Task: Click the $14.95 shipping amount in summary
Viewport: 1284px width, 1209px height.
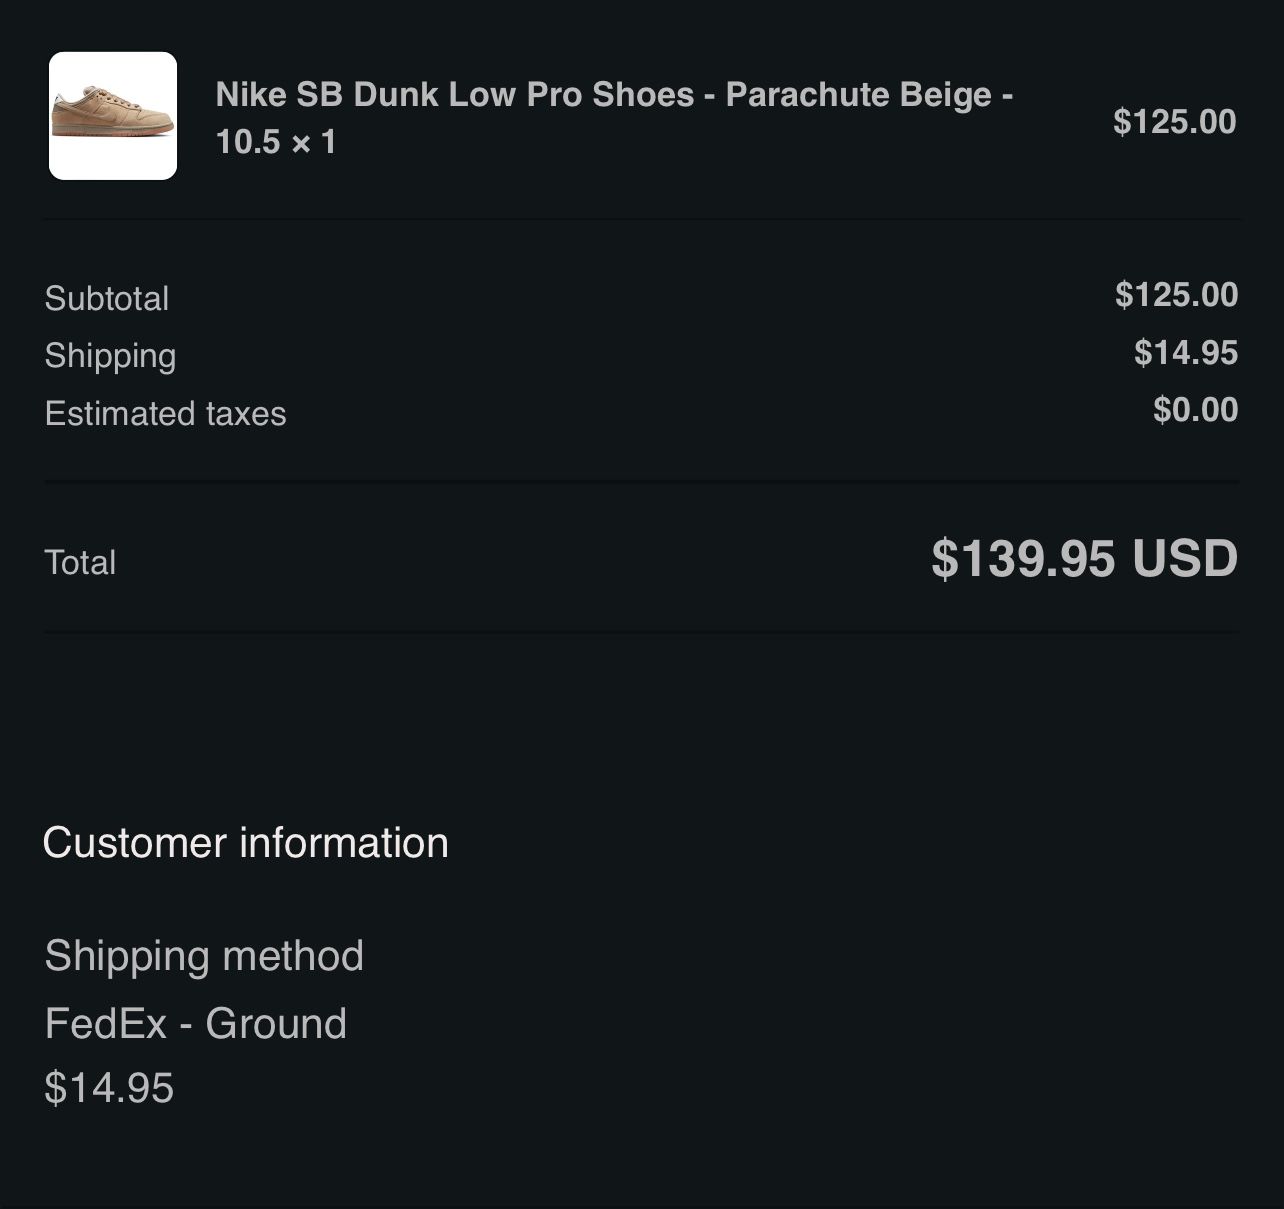Action: click(x=1186, y=353)
